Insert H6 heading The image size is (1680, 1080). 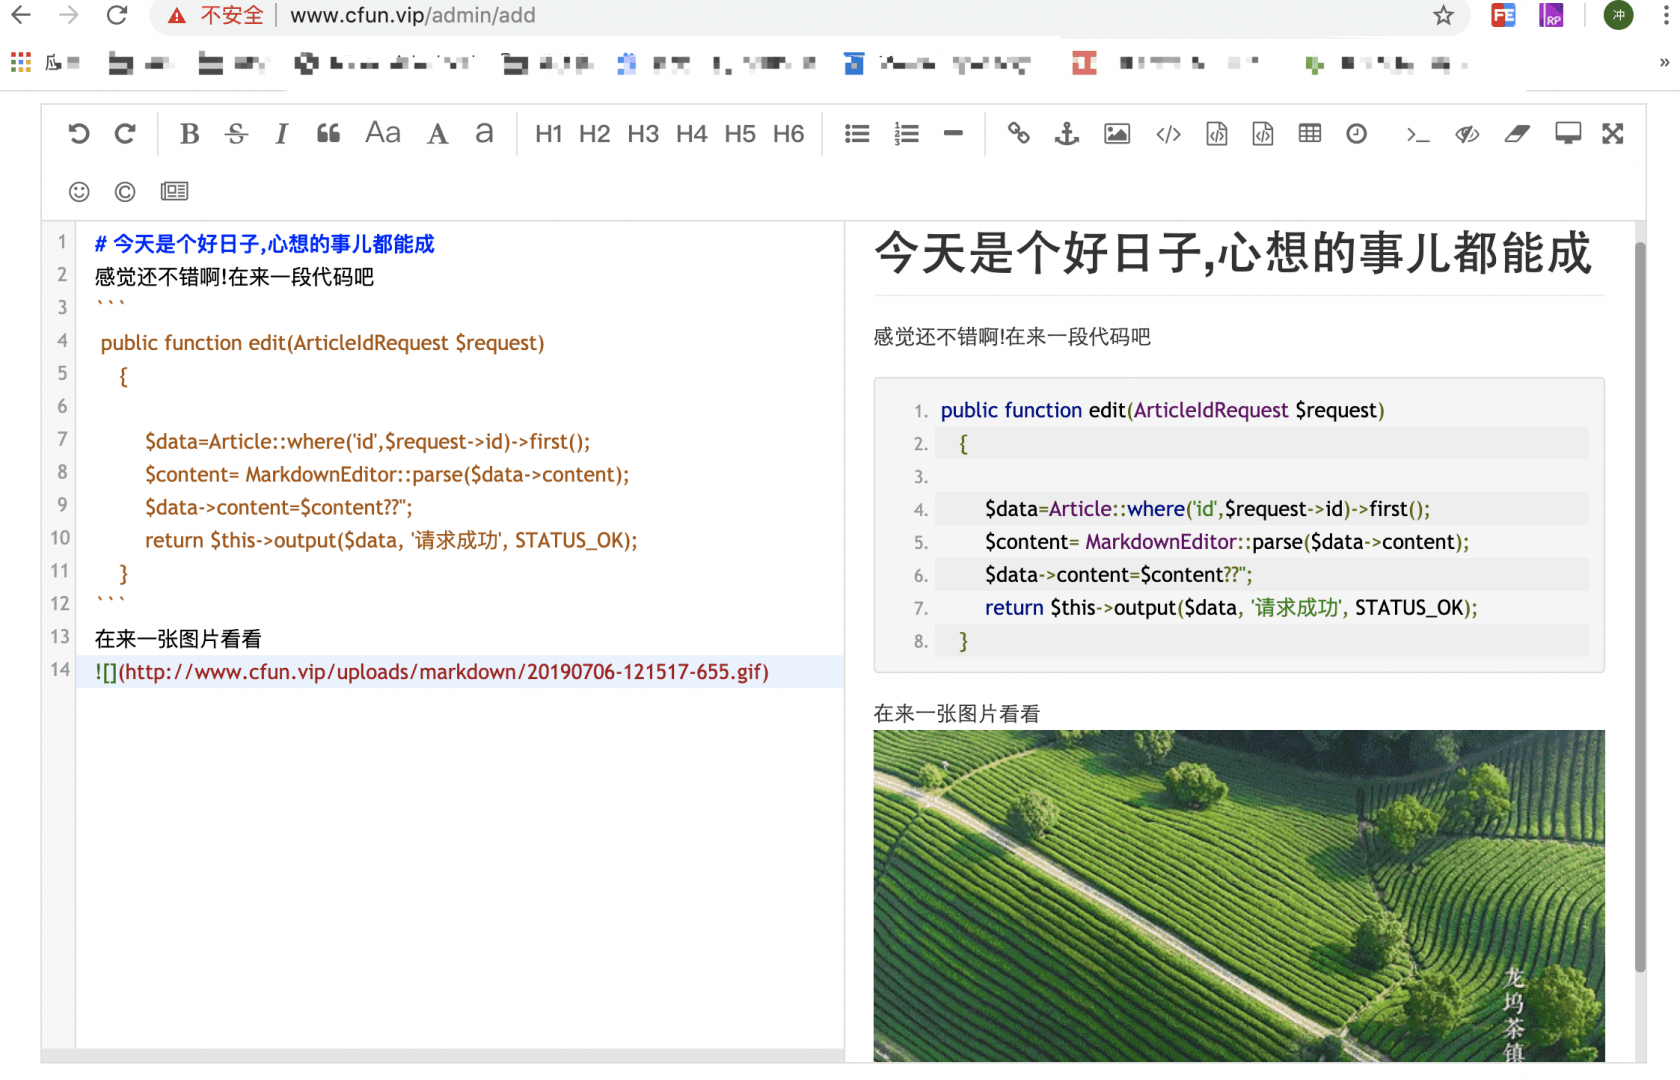pyautogui.click(x=788, y=134)
